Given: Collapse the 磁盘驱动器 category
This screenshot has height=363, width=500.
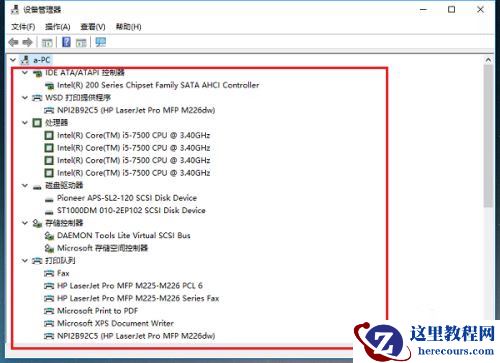Looking at the screenshot, I should coord(25,185).
